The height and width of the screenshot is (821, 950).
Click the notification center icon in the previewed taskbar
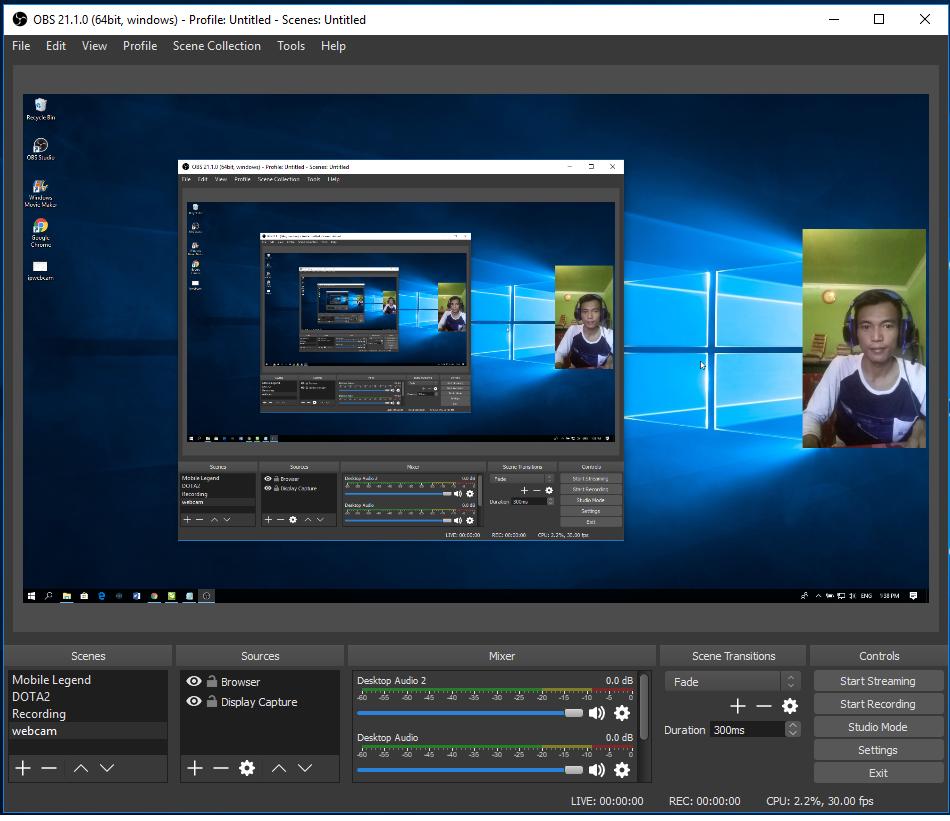(x=913, y=596)
